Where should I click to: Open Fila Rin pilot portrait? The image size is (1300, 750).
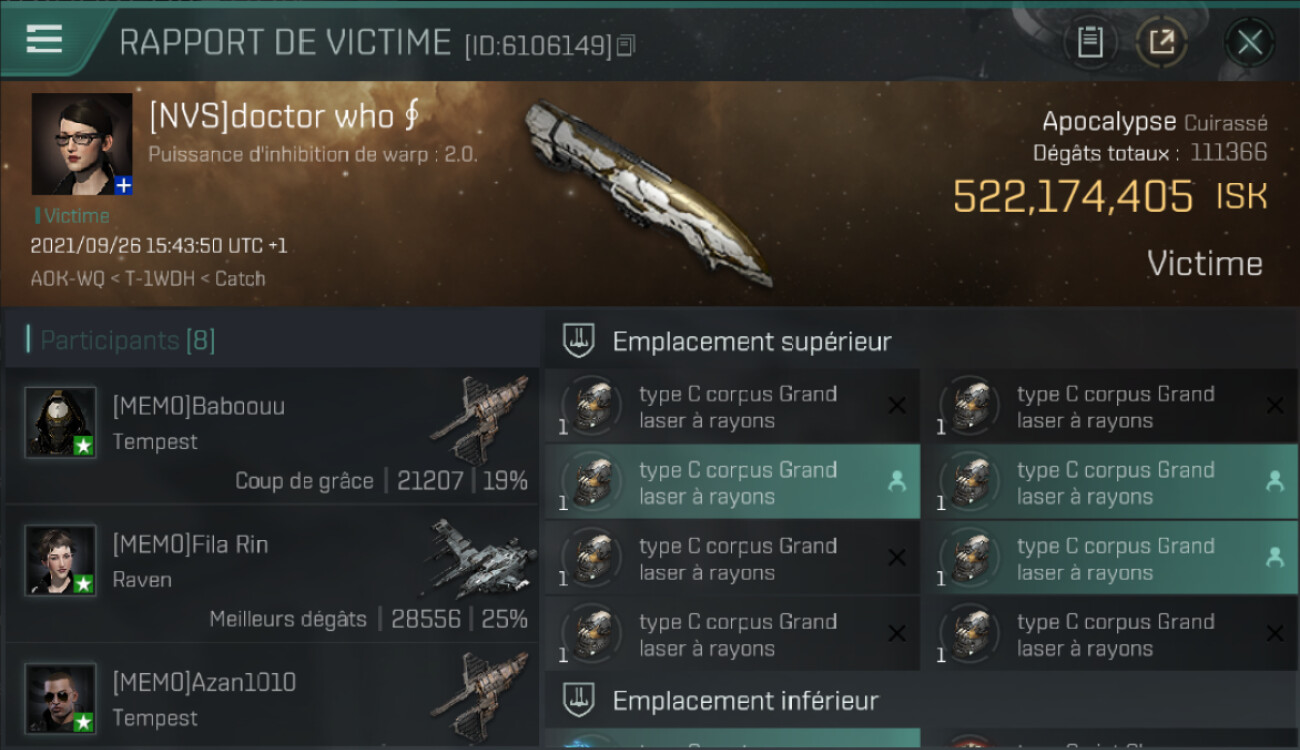point(61,560)
